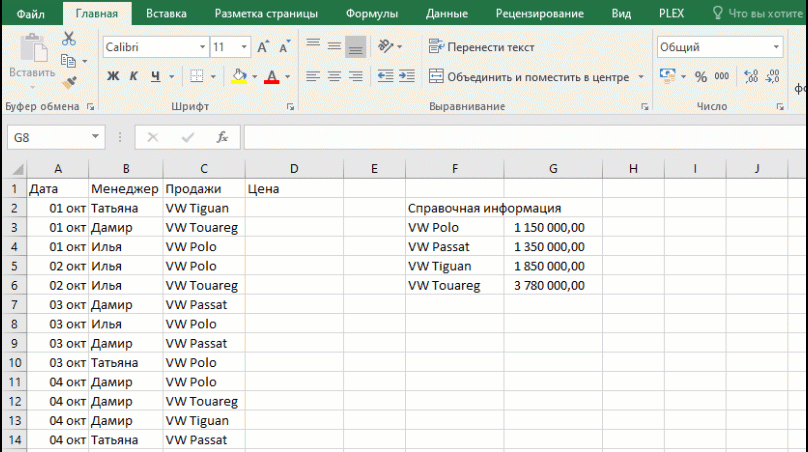
Task: Decrease font size with small A icon
Action: pos(284,47)
